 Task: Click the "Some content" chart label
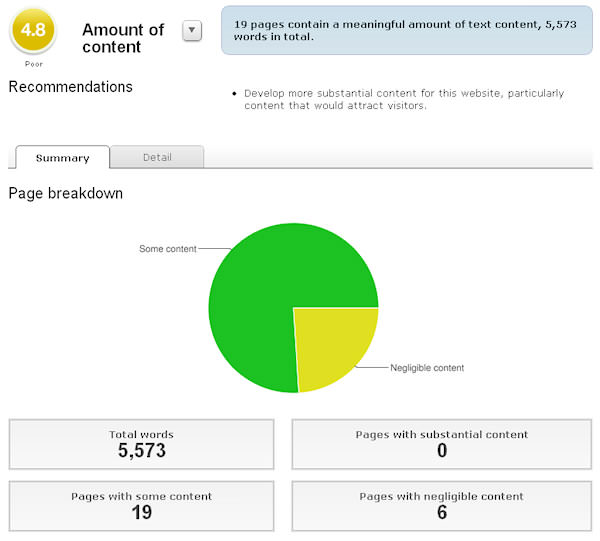(x=167, y=249)
